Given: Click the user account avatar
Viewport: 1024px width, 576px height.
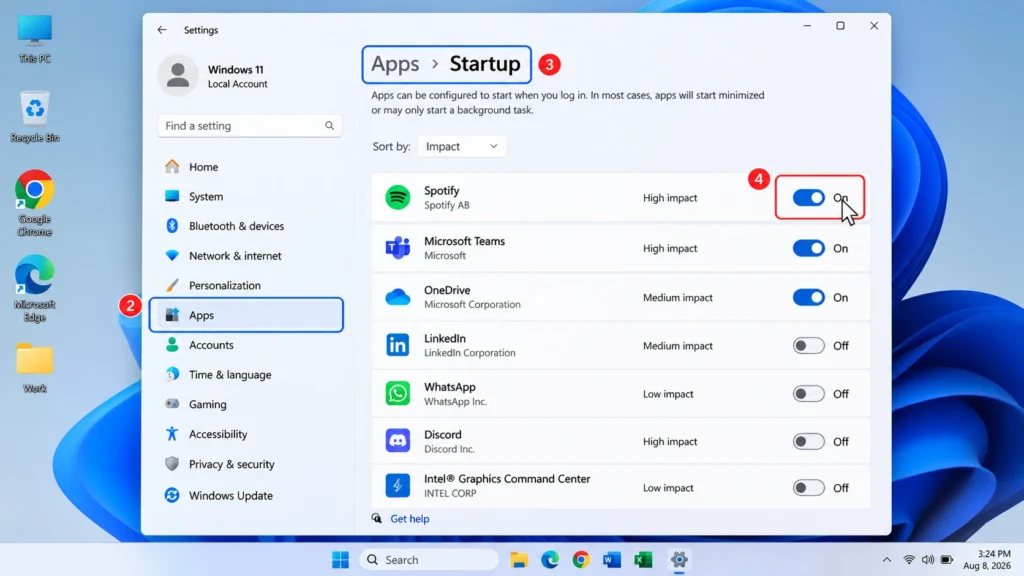Looking at the screenshot, I should click(x=178, y=76).
